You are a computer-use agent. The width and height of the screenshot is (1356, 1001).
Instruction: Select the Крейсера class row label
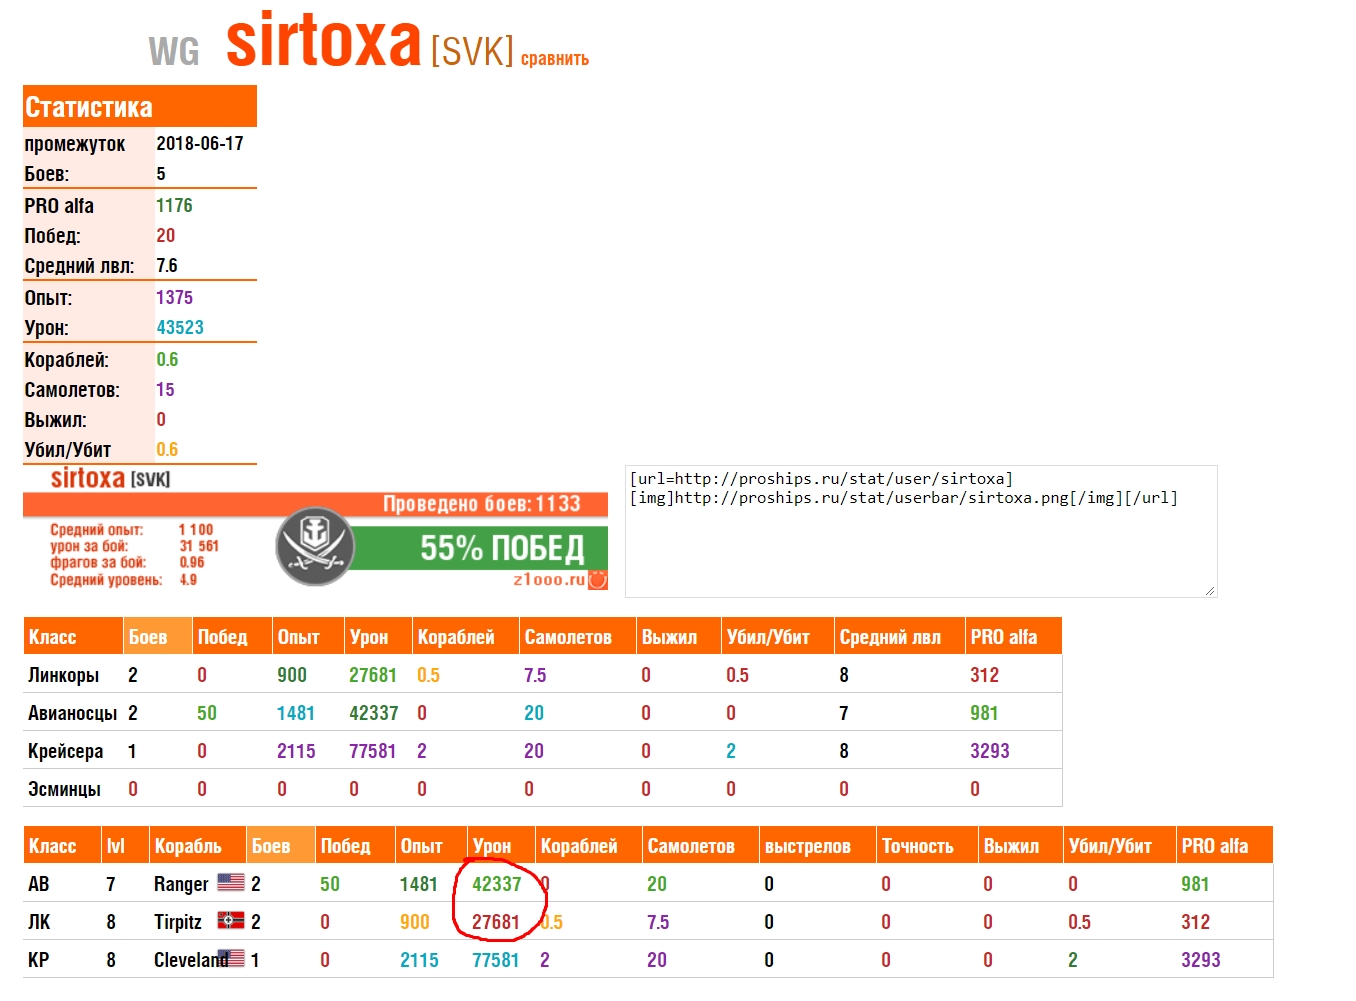point(66,751)
